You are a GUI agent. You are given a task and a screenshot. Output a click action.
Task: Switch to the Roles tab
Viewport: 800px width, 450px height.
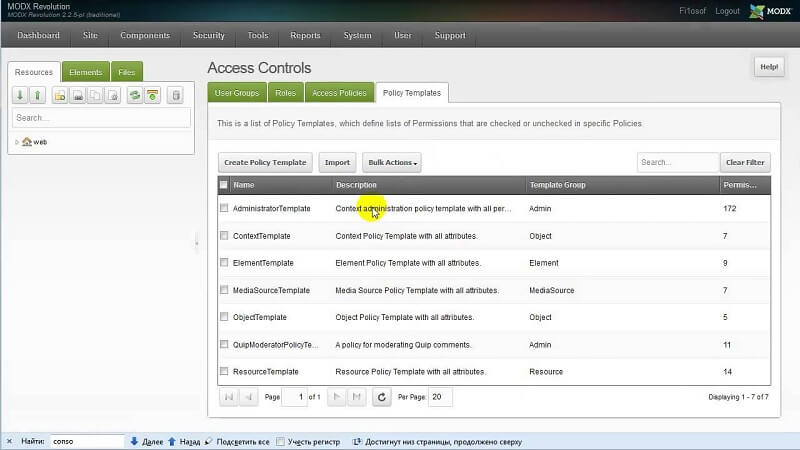pos(285,93)
